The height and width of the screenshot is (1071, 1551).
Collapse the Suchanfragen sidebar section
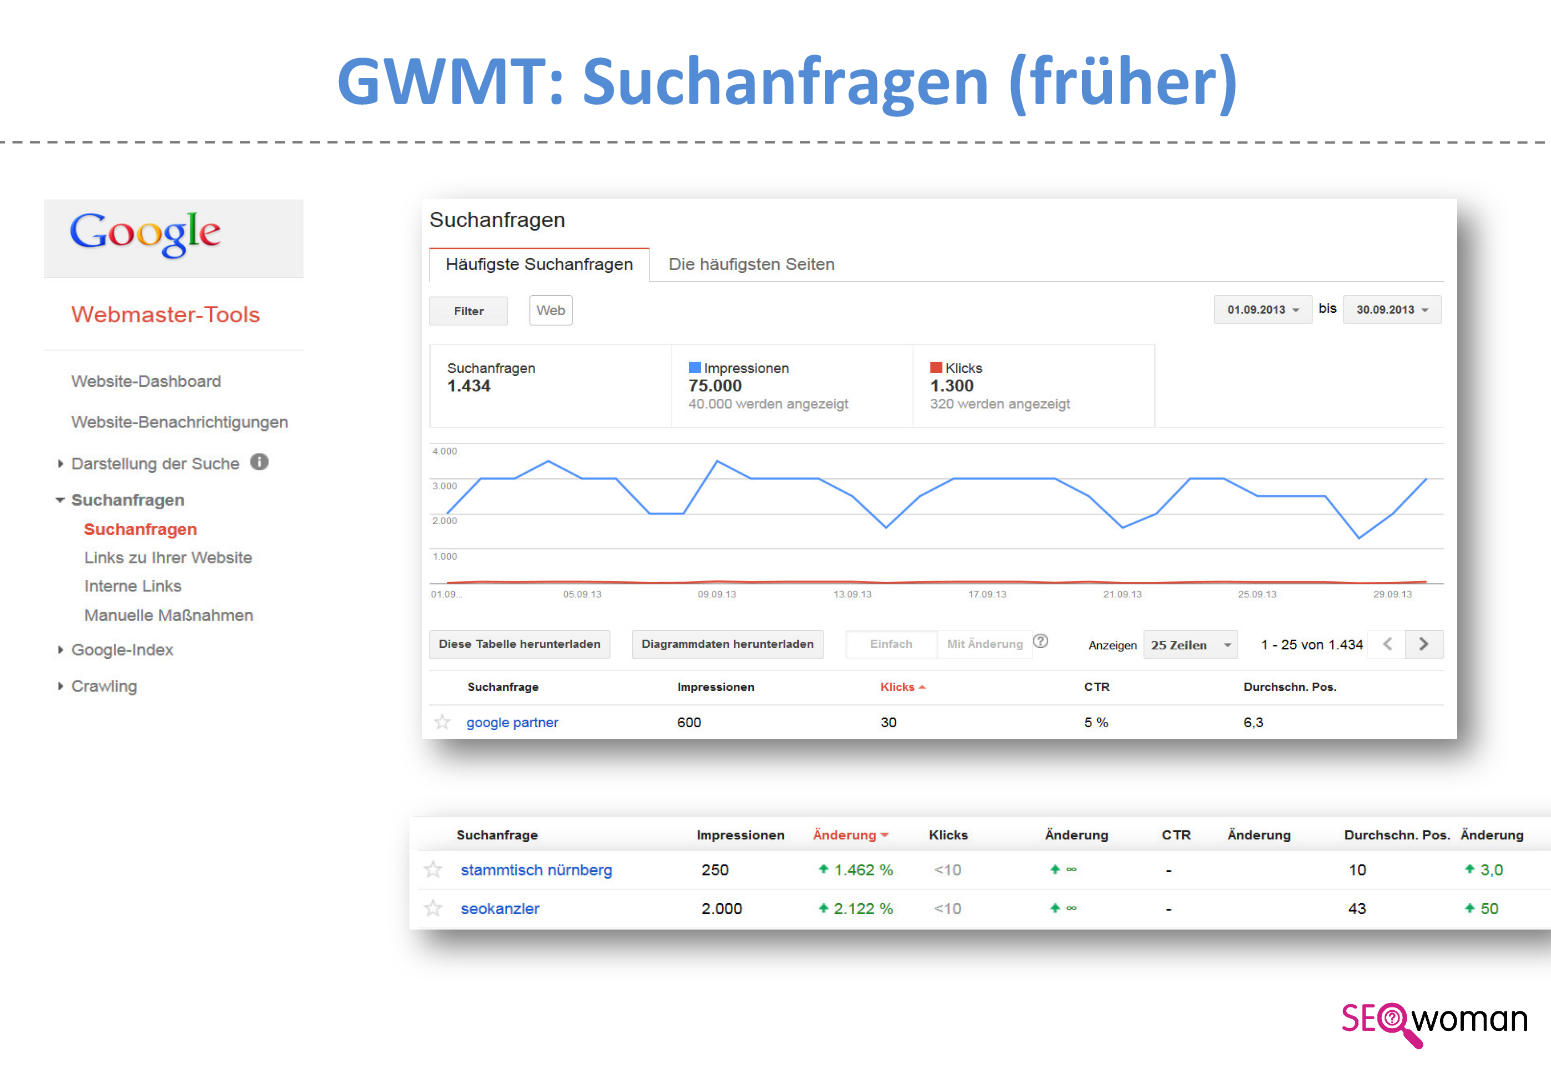click(x=60, y=500)
